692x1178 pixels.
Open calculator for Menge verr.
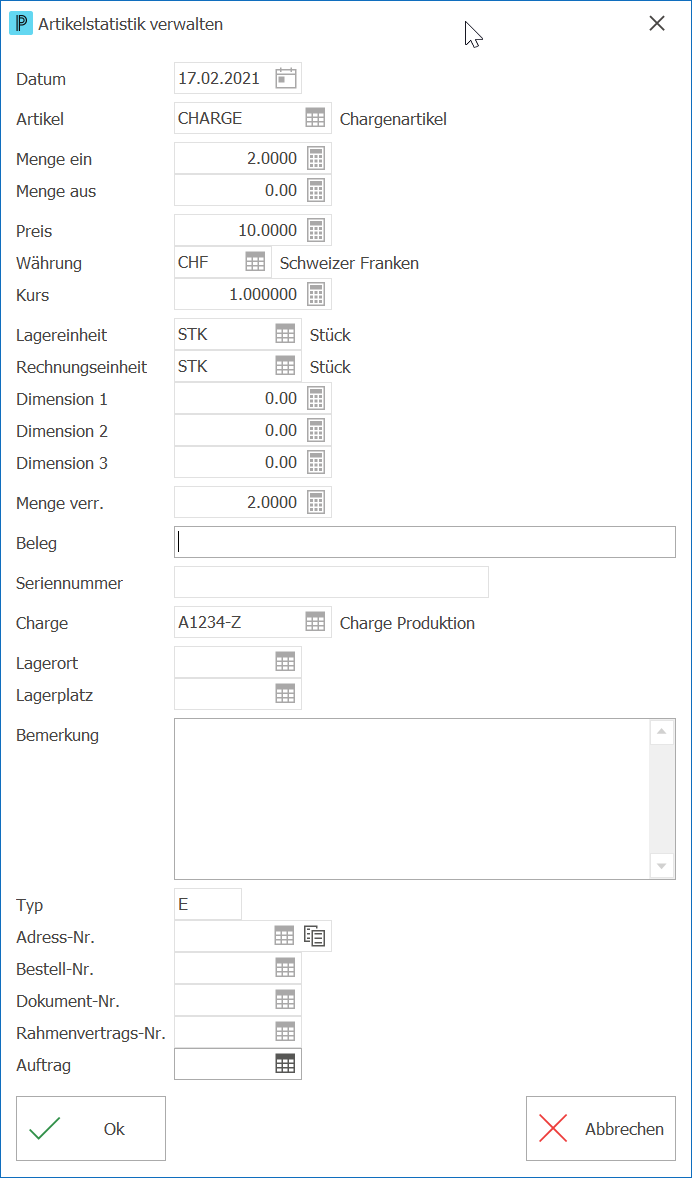coord(316,503)
